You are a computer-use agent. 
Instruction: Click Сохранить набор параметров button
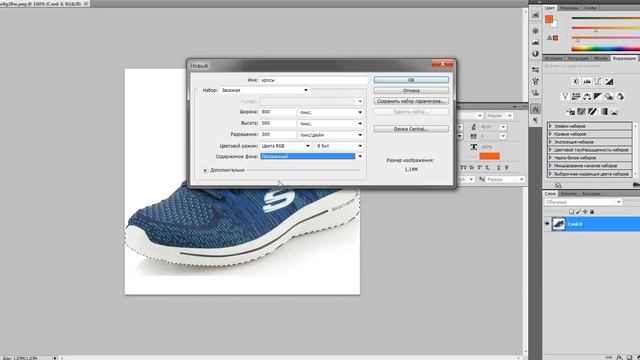pyautogui.click(x=411, y=101)
